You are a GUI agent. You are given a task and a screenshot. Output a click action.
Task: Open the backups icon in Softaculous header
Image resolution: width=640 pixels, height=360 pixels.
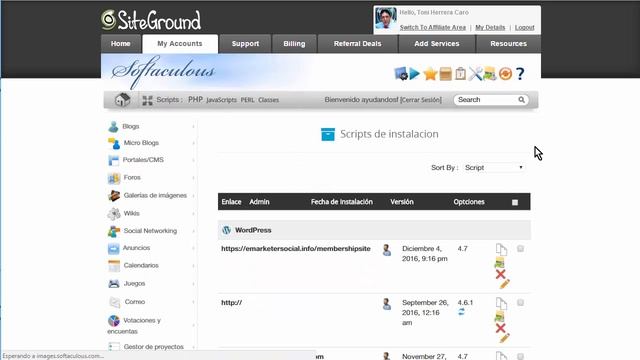pos(490,74)
